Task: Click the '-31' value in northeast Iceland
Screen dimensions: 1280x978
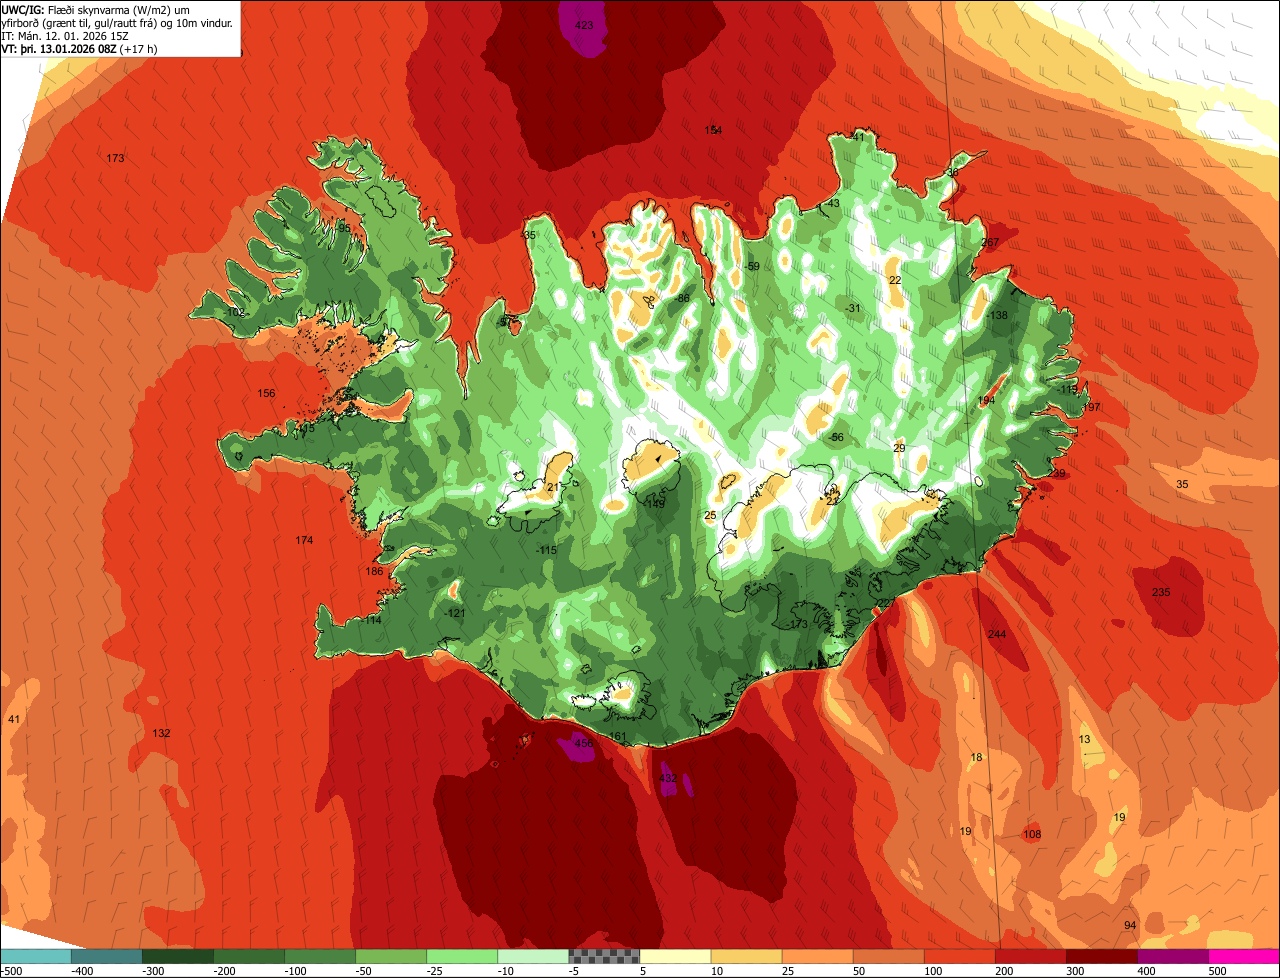Action: click(852, 308)
